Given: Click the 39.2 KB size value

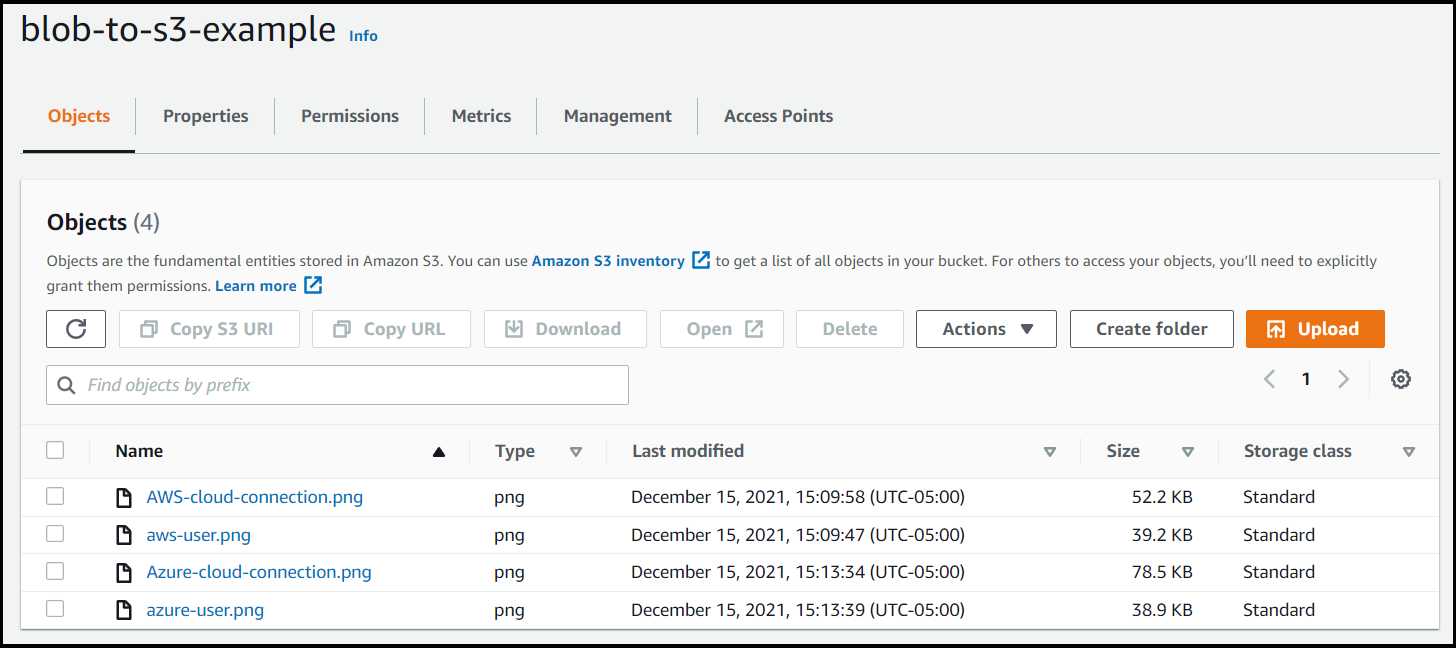Looking at the screenshot, I should click(x=1162, y=535).
